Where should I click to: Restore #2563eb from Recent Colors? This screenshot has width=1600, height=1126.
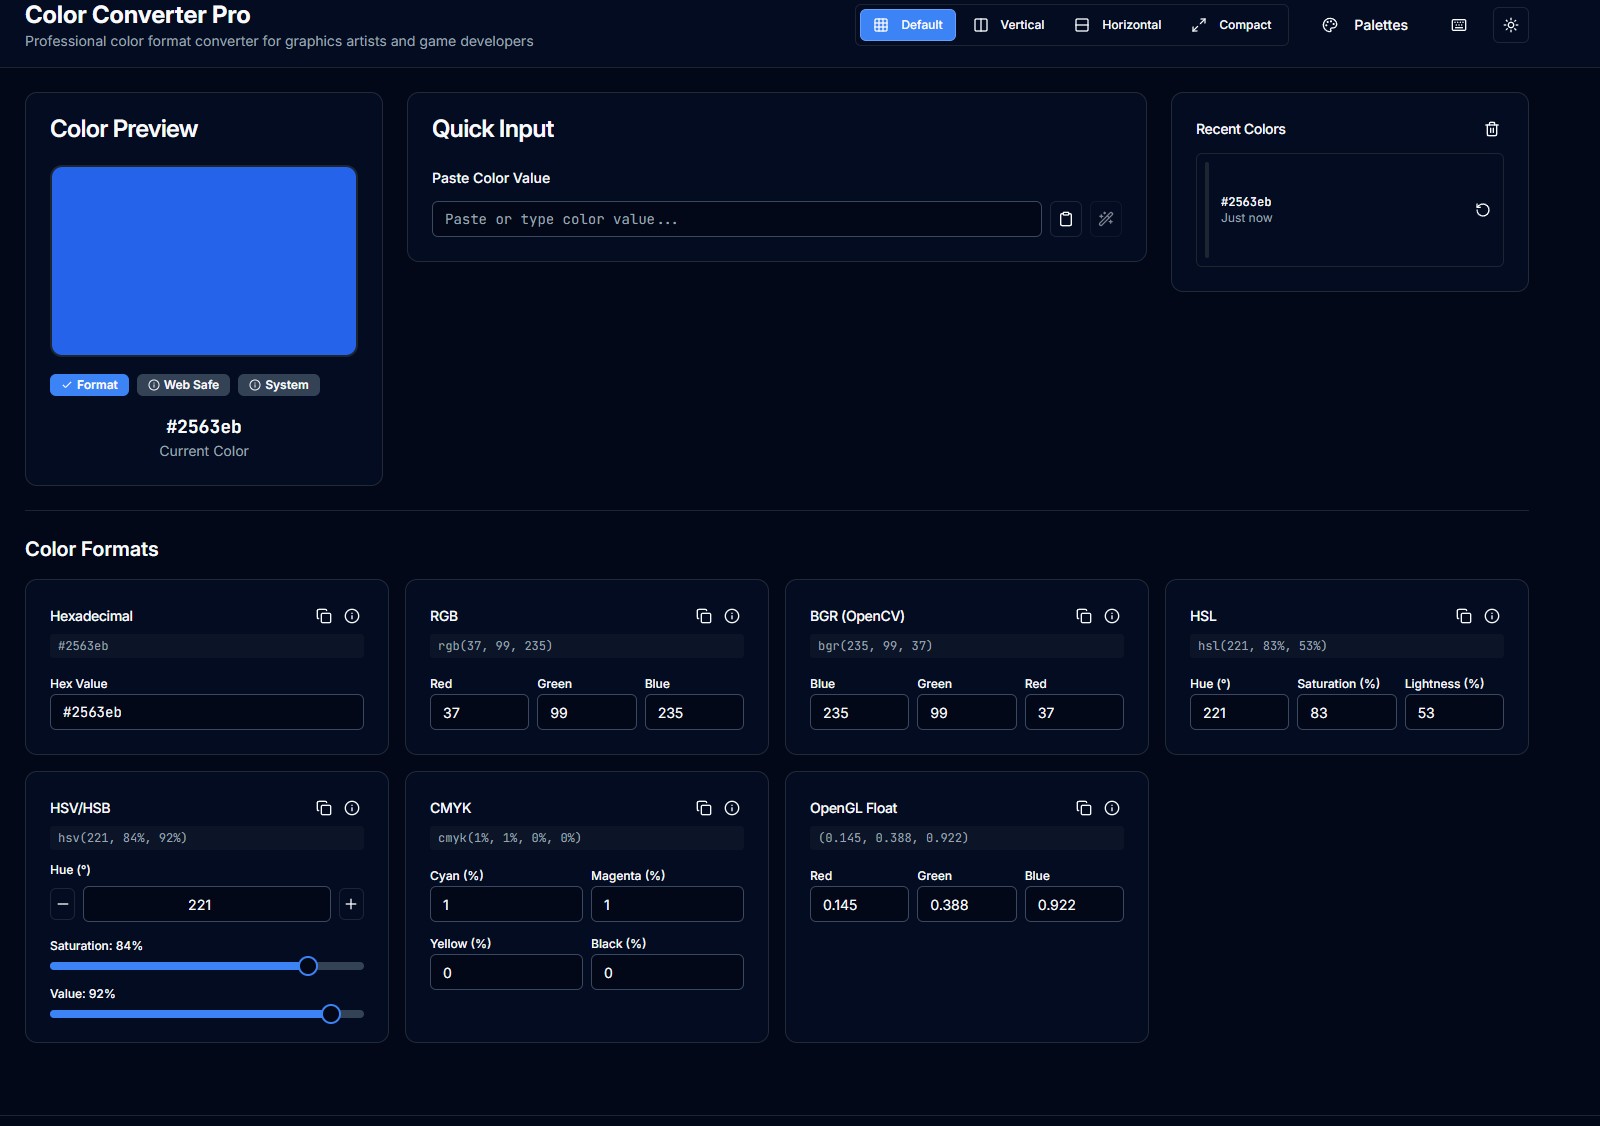[1483, 210]
